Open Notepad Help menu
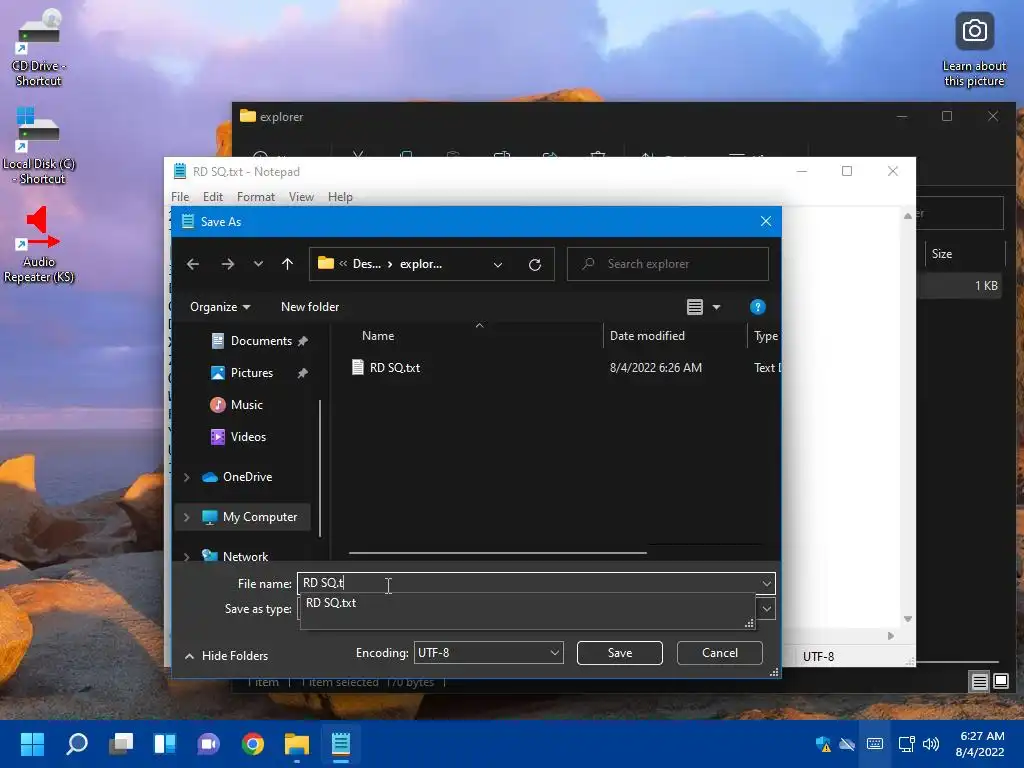1024x768 pixels. pos(340,197)
